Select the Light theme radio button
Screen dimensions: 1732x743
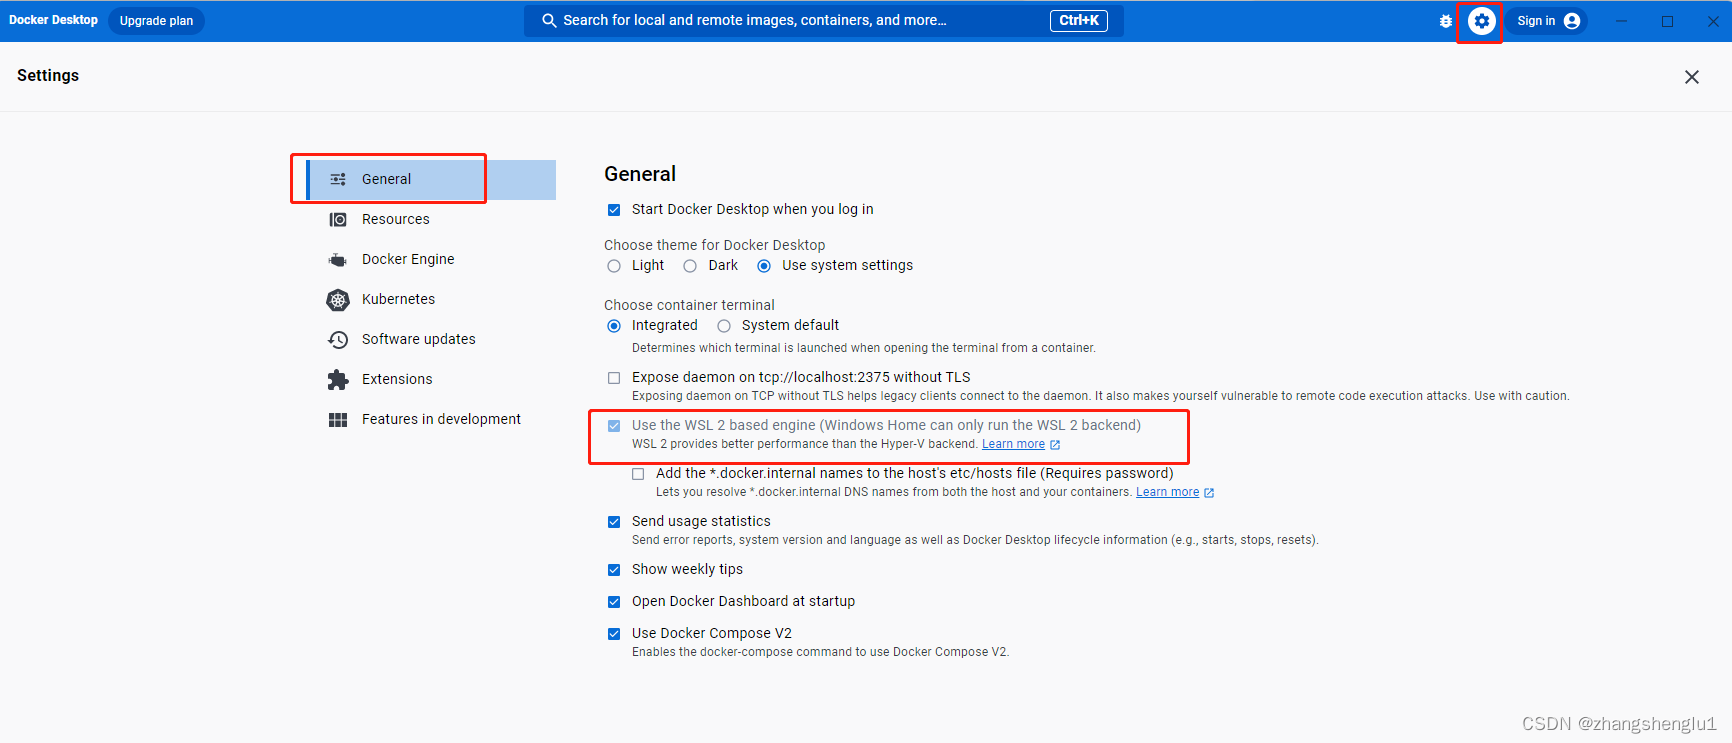614,266
